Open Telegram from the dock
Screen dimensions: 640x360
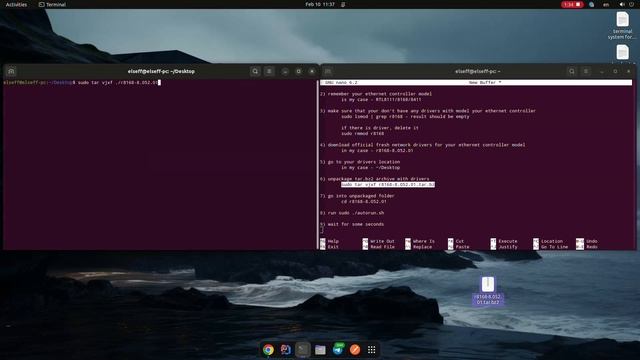tap(338, 349)
